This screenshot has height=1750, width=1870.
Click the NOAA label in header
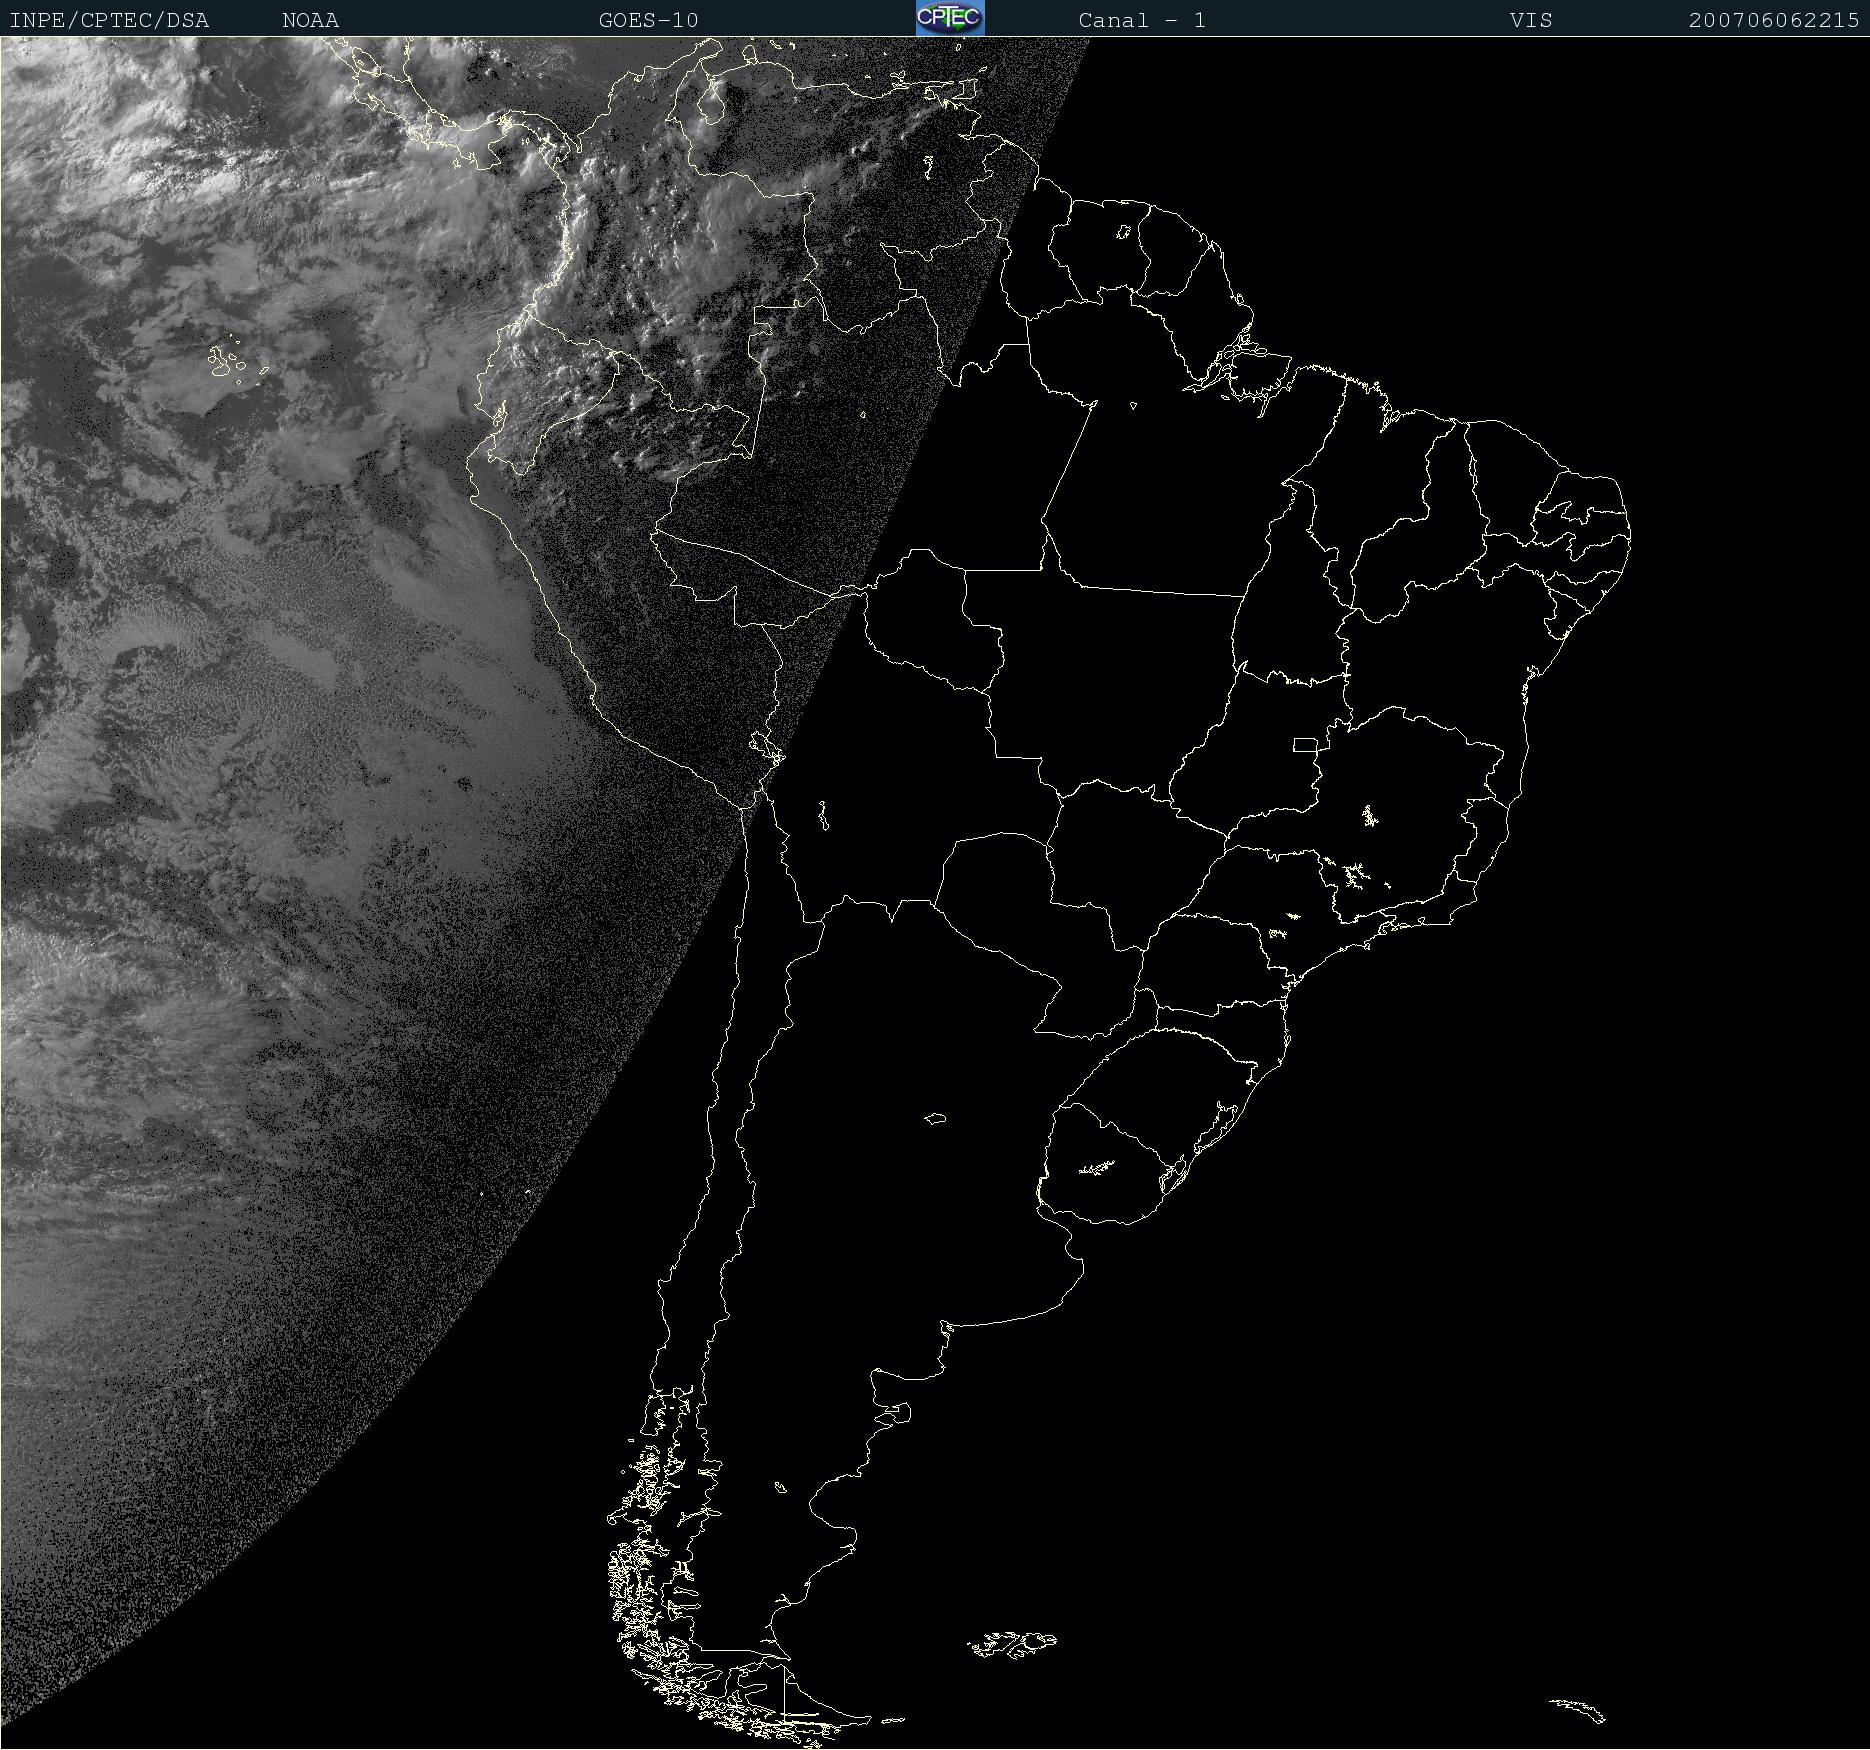click(310, 20)
